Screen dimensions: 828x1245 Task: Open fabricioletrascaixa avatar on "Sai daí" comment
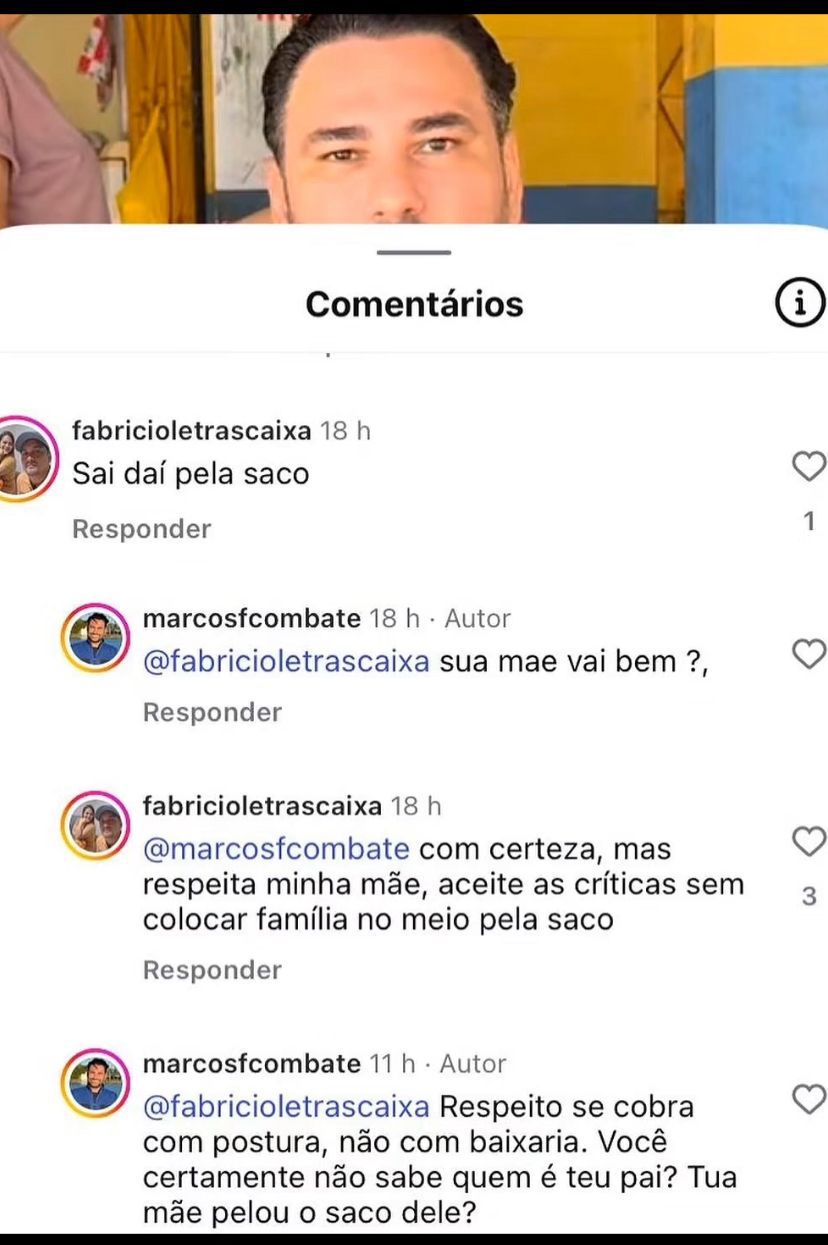click(24, 457)
